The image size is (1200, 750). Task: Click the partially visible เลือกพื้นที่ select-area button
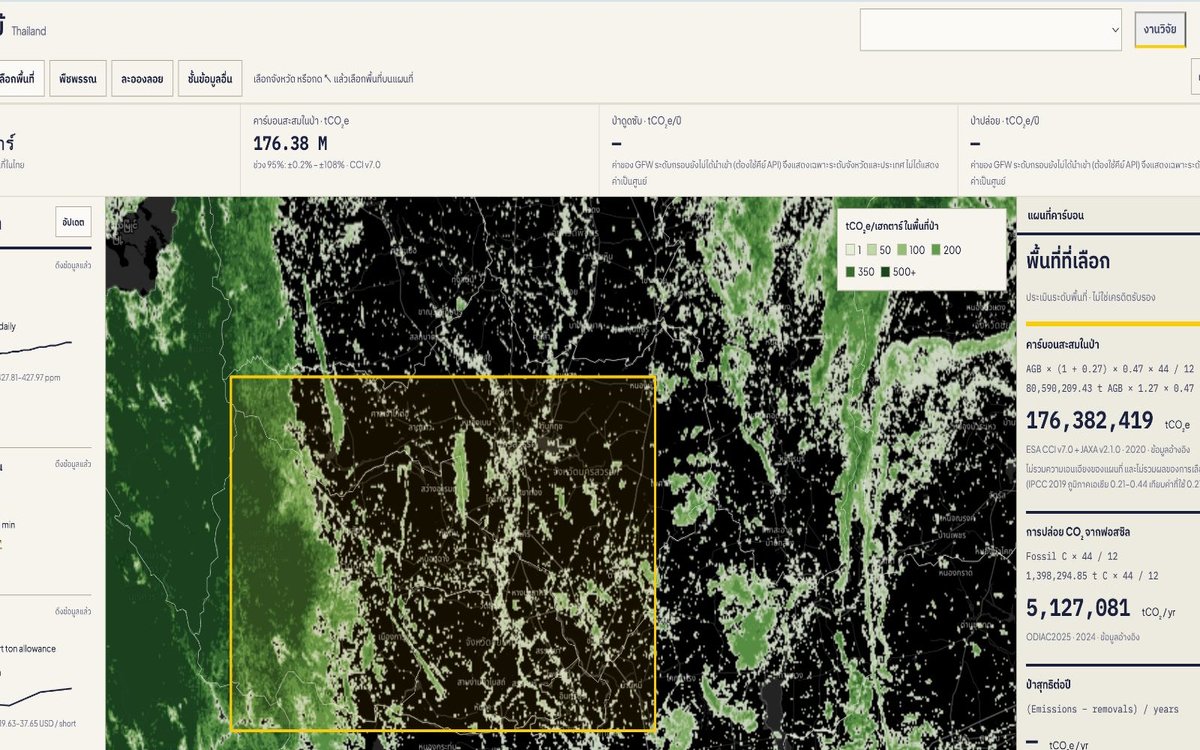click(20, 78)
